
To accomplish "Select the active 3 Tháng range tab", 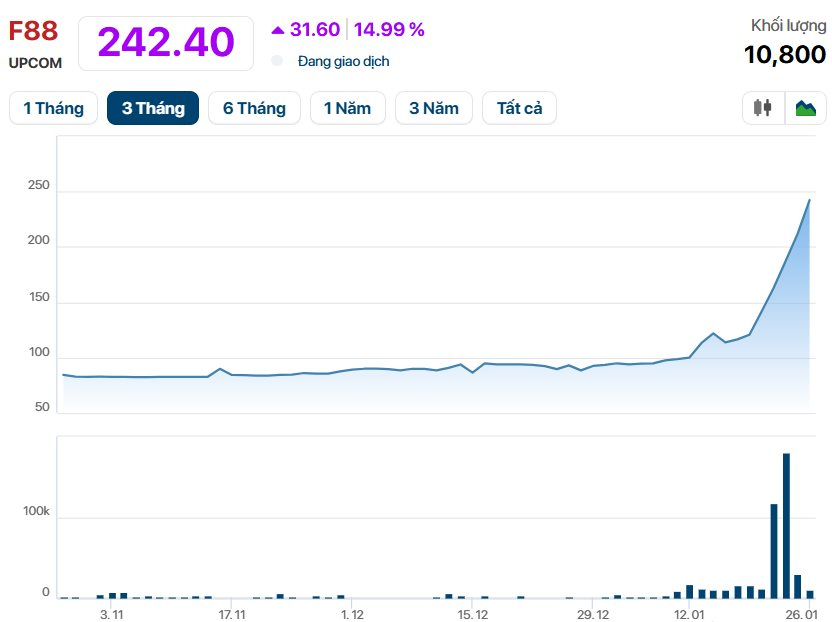I will (x=153, y=108).
